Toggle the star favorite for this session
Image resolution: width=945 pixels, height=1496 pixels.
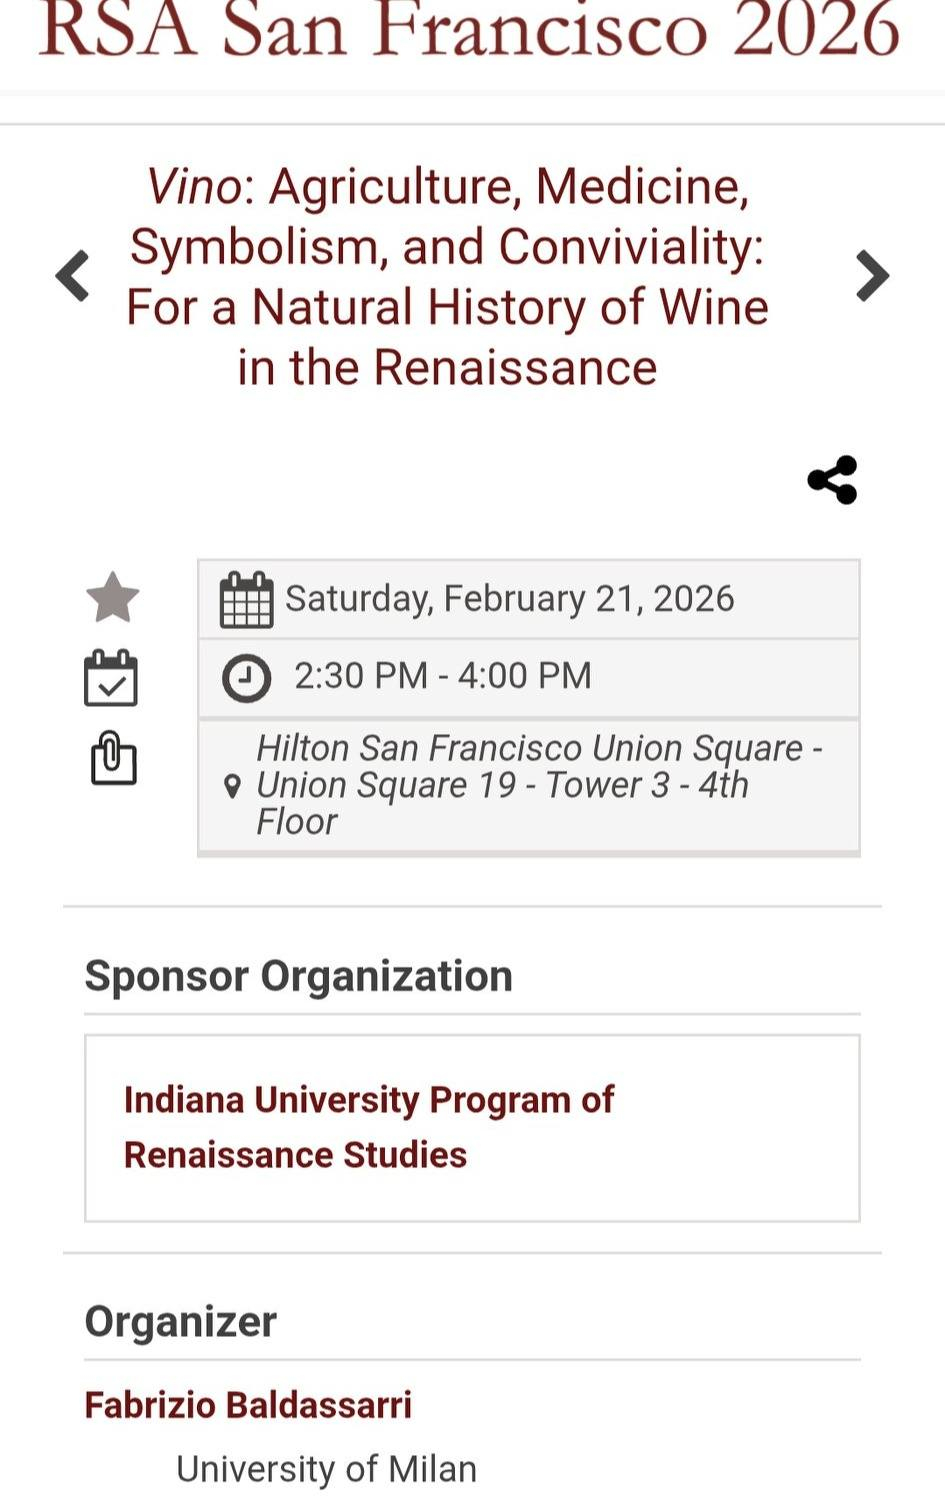pos(112,598)
